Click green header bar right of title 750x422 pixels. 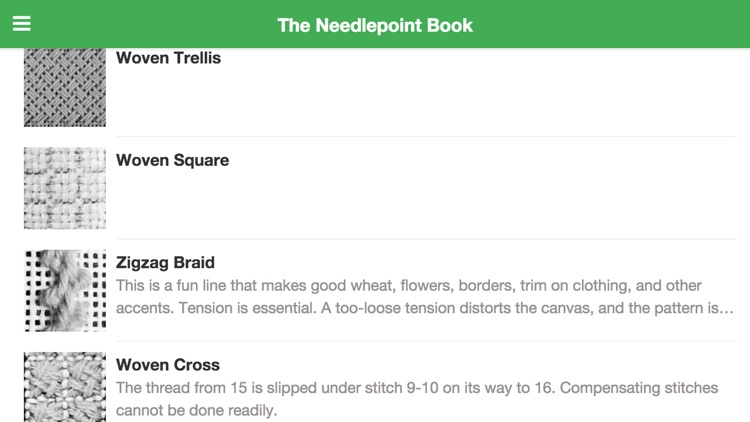point(620,25)
